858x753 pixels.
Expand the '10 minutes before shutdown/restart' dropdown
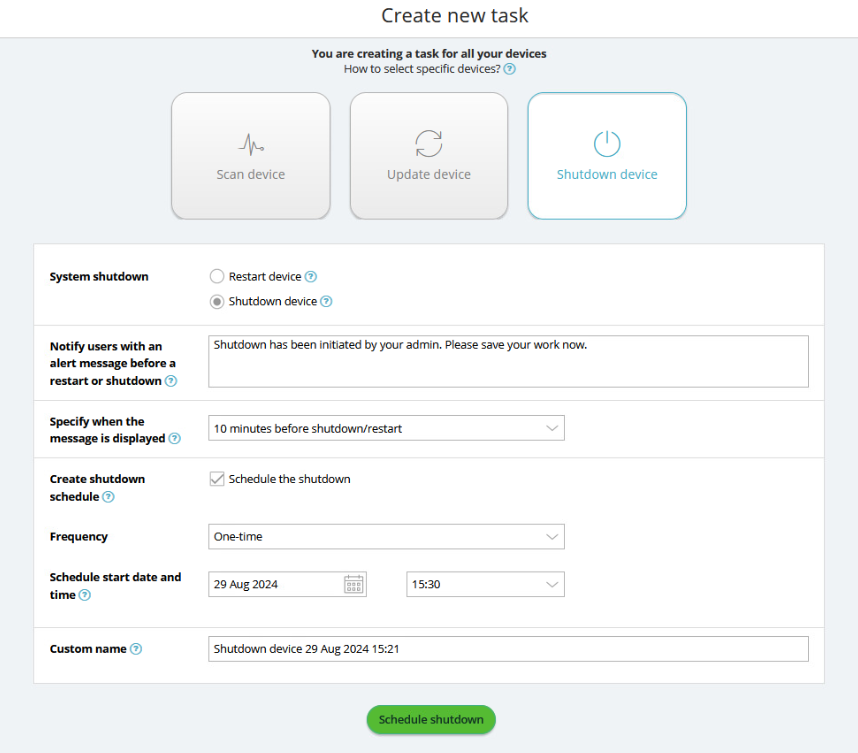(x=386, y=428)
